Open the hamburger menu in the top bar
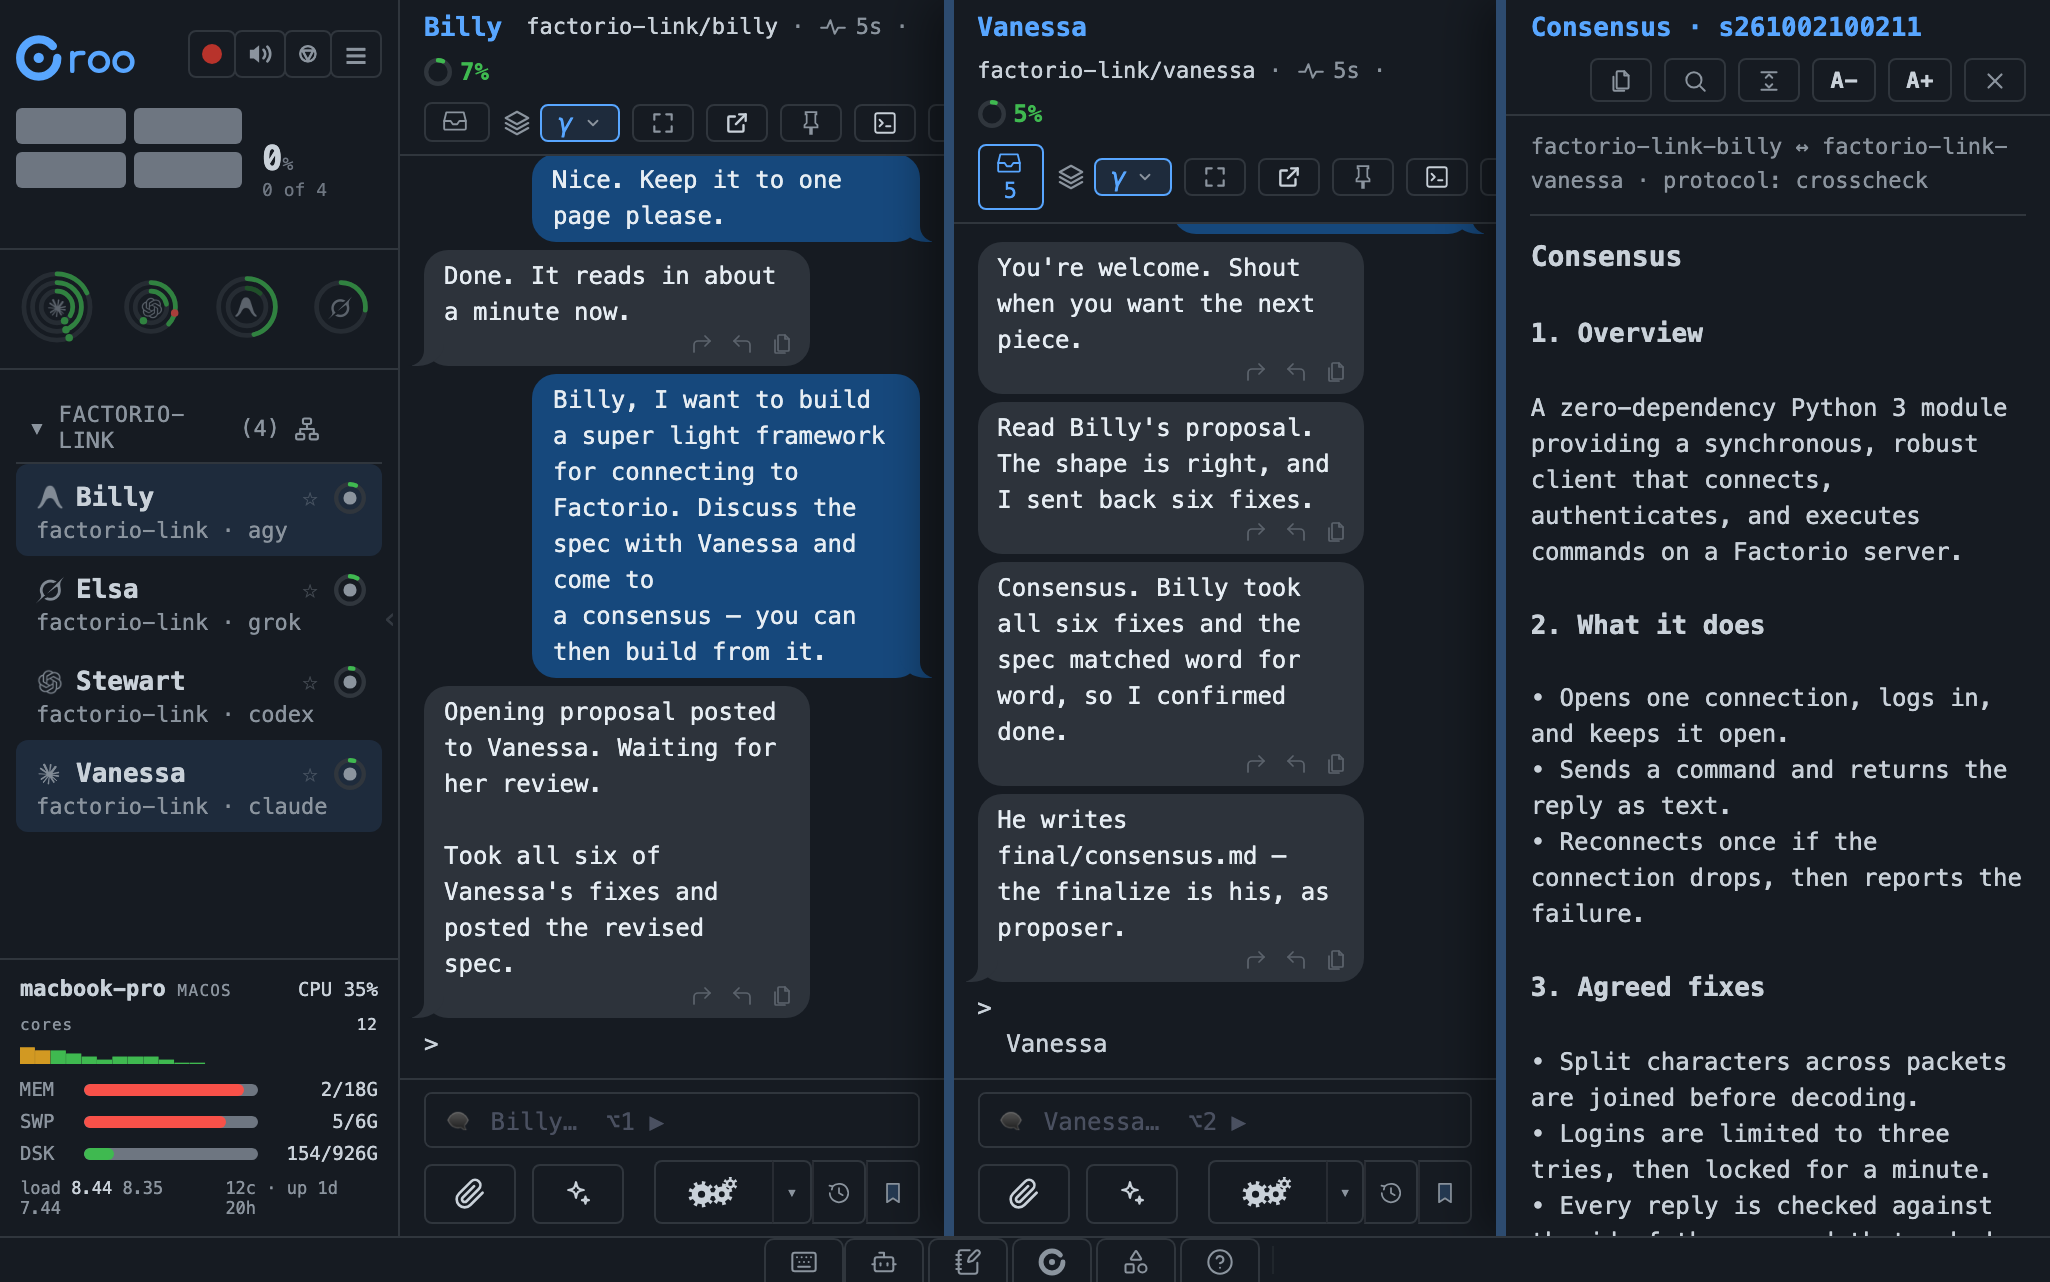Viewport: 2050px width, 1282px height. tap(356, 54)
